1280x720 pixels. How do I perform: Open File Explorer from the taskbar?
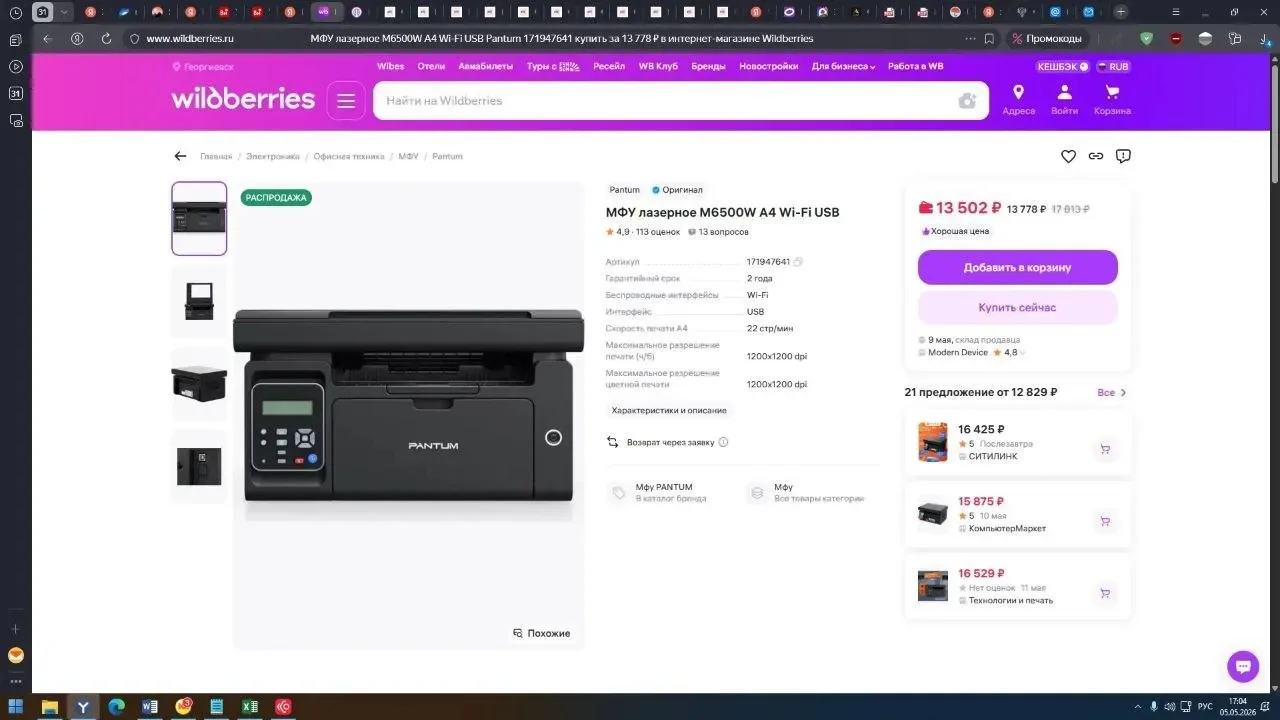point(49,707)
